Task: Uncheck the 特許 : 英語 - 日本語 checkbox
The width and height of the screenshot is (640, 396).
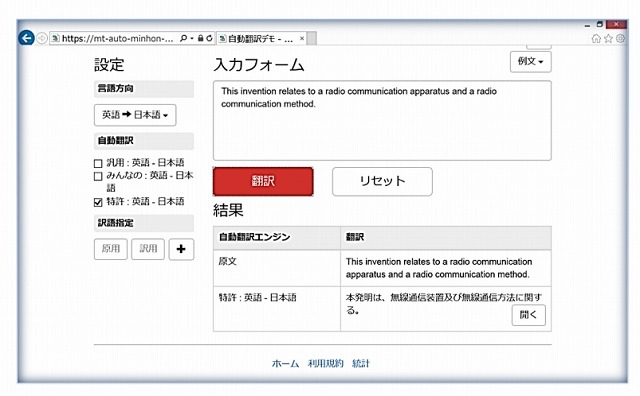Action: 98,202
